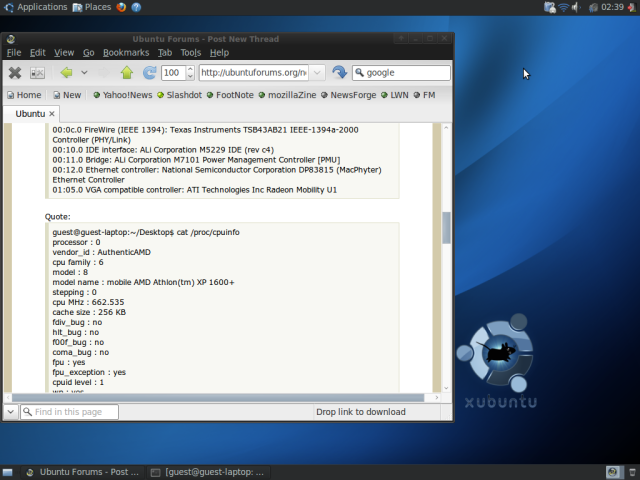Reload the page with the blue refresh icon
Image resolution: width=640 pixels, height=480 pixels.
click(x=149, y=73)
